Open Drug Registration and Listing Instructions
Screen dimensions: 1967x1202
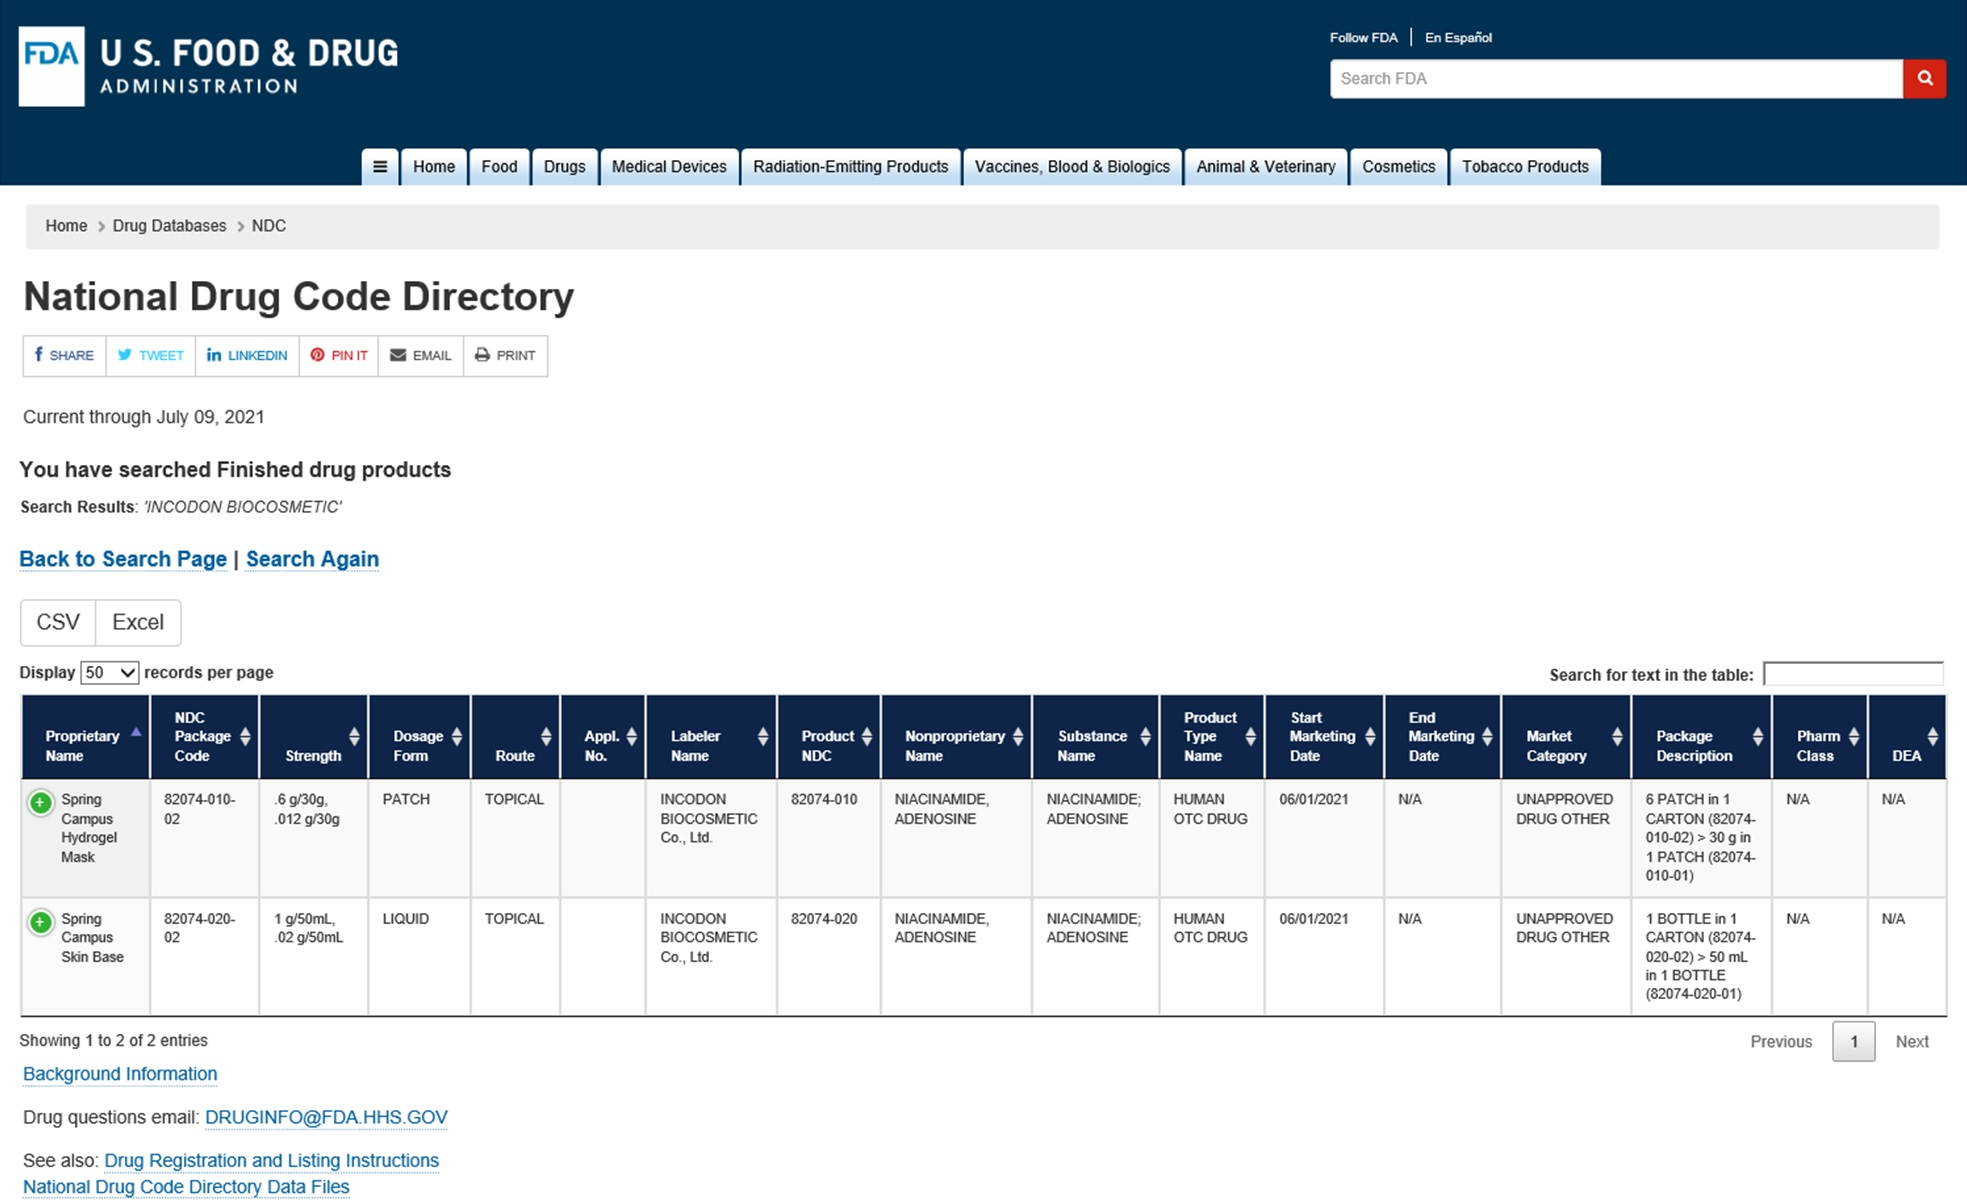(x=271, y=1160)
